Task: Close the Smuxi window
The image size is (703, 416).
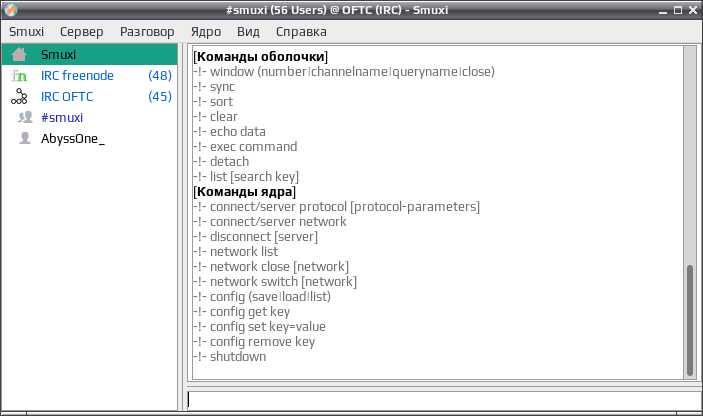Action: tap(693, 10)
